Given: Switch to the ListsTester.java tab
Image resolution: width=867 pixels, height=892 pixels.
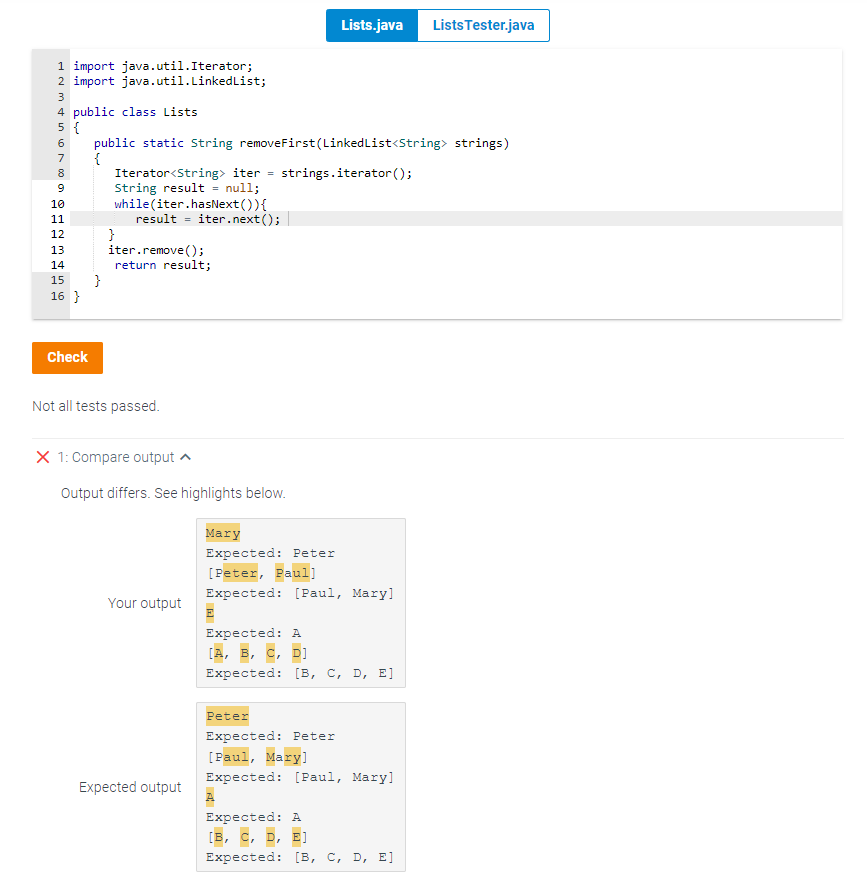Looking at the screenshot, I should pyautogui.click(x=483, y=25).
